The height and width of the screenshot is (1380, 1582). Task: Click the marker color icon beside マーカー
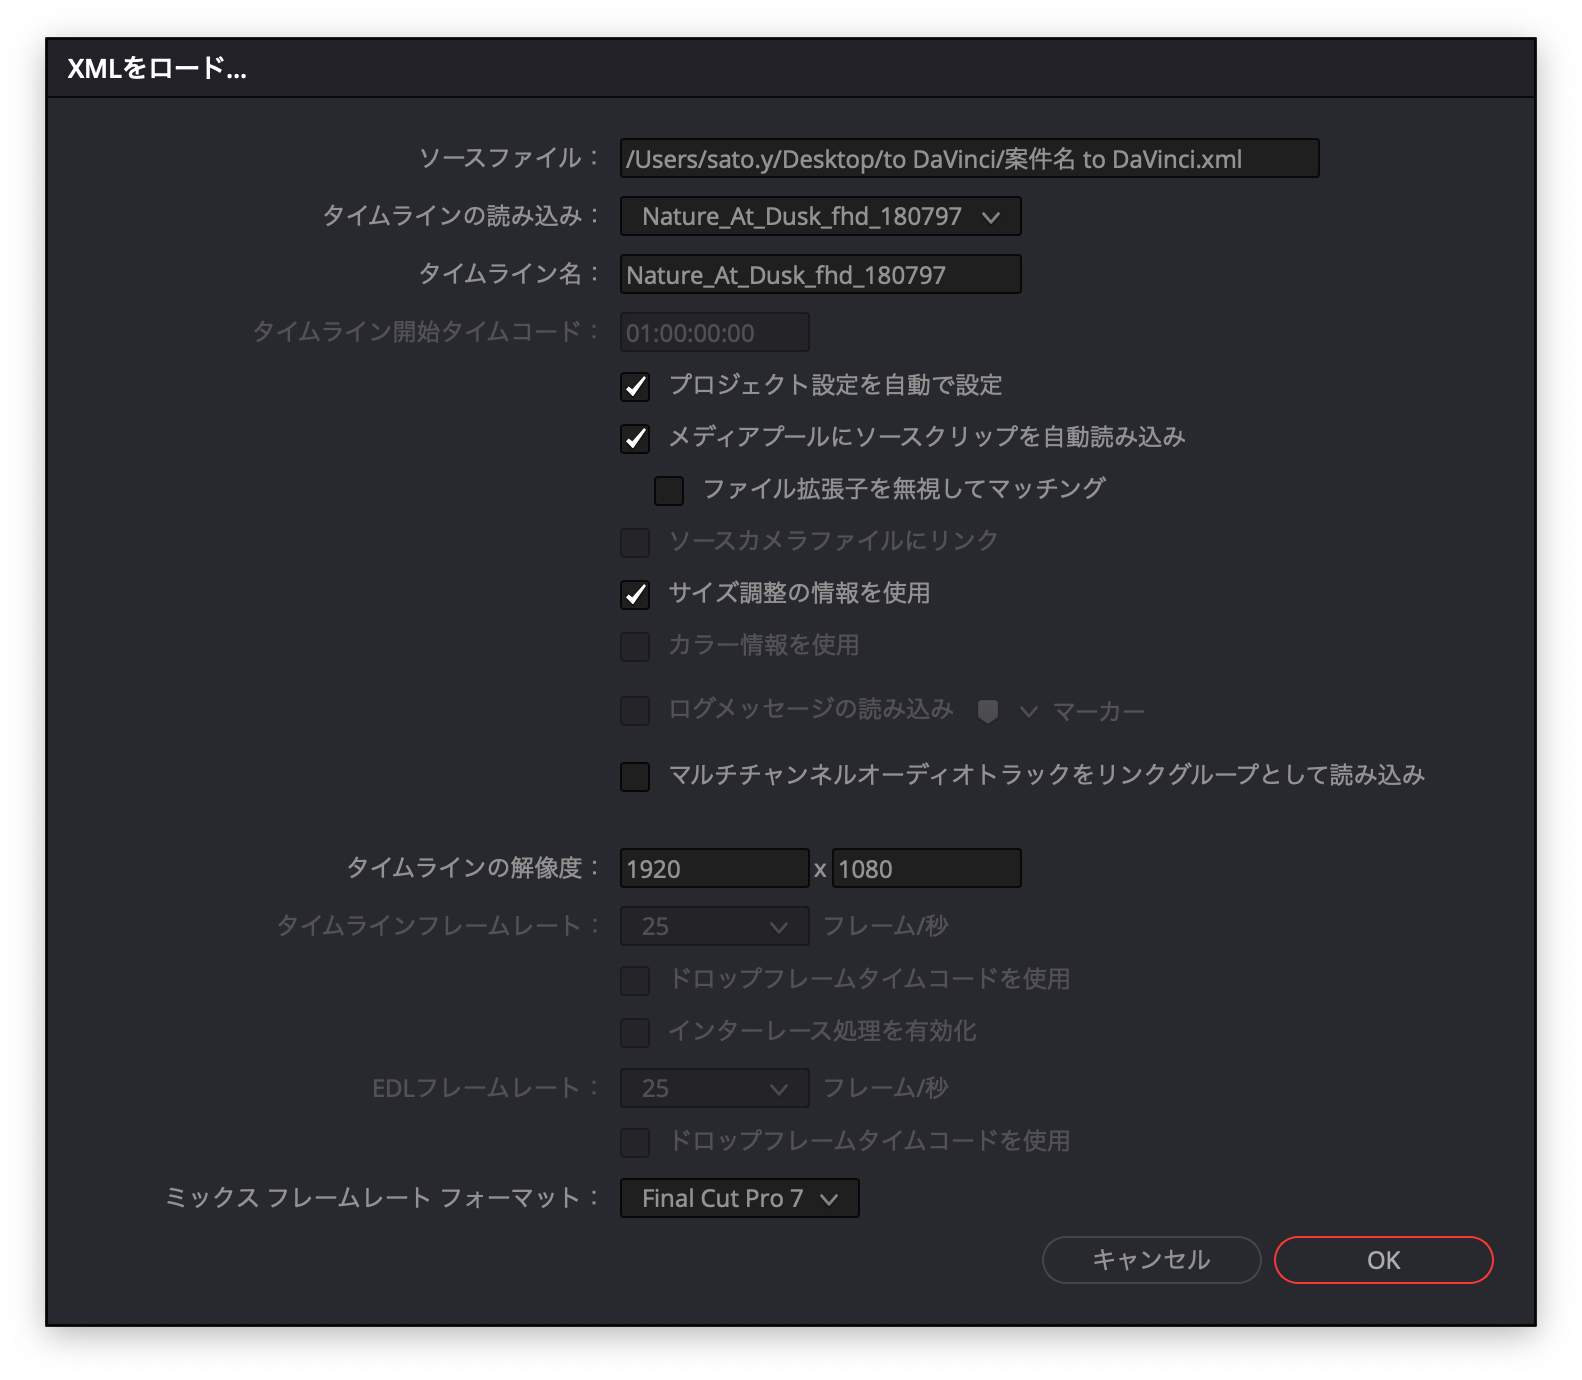(988, 712)
